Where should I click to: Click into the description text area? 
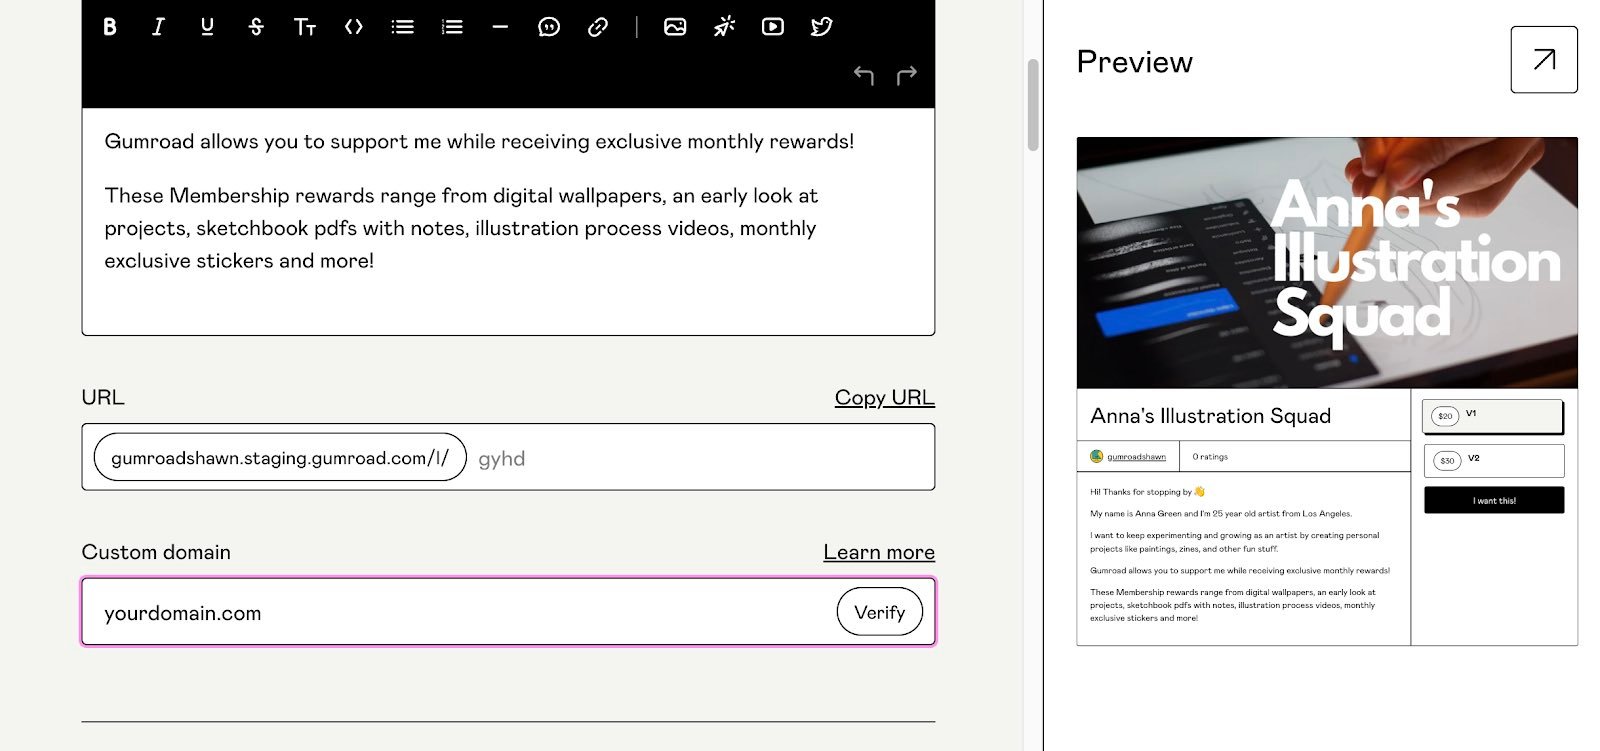pyautogui.click(x=508, y=221)
